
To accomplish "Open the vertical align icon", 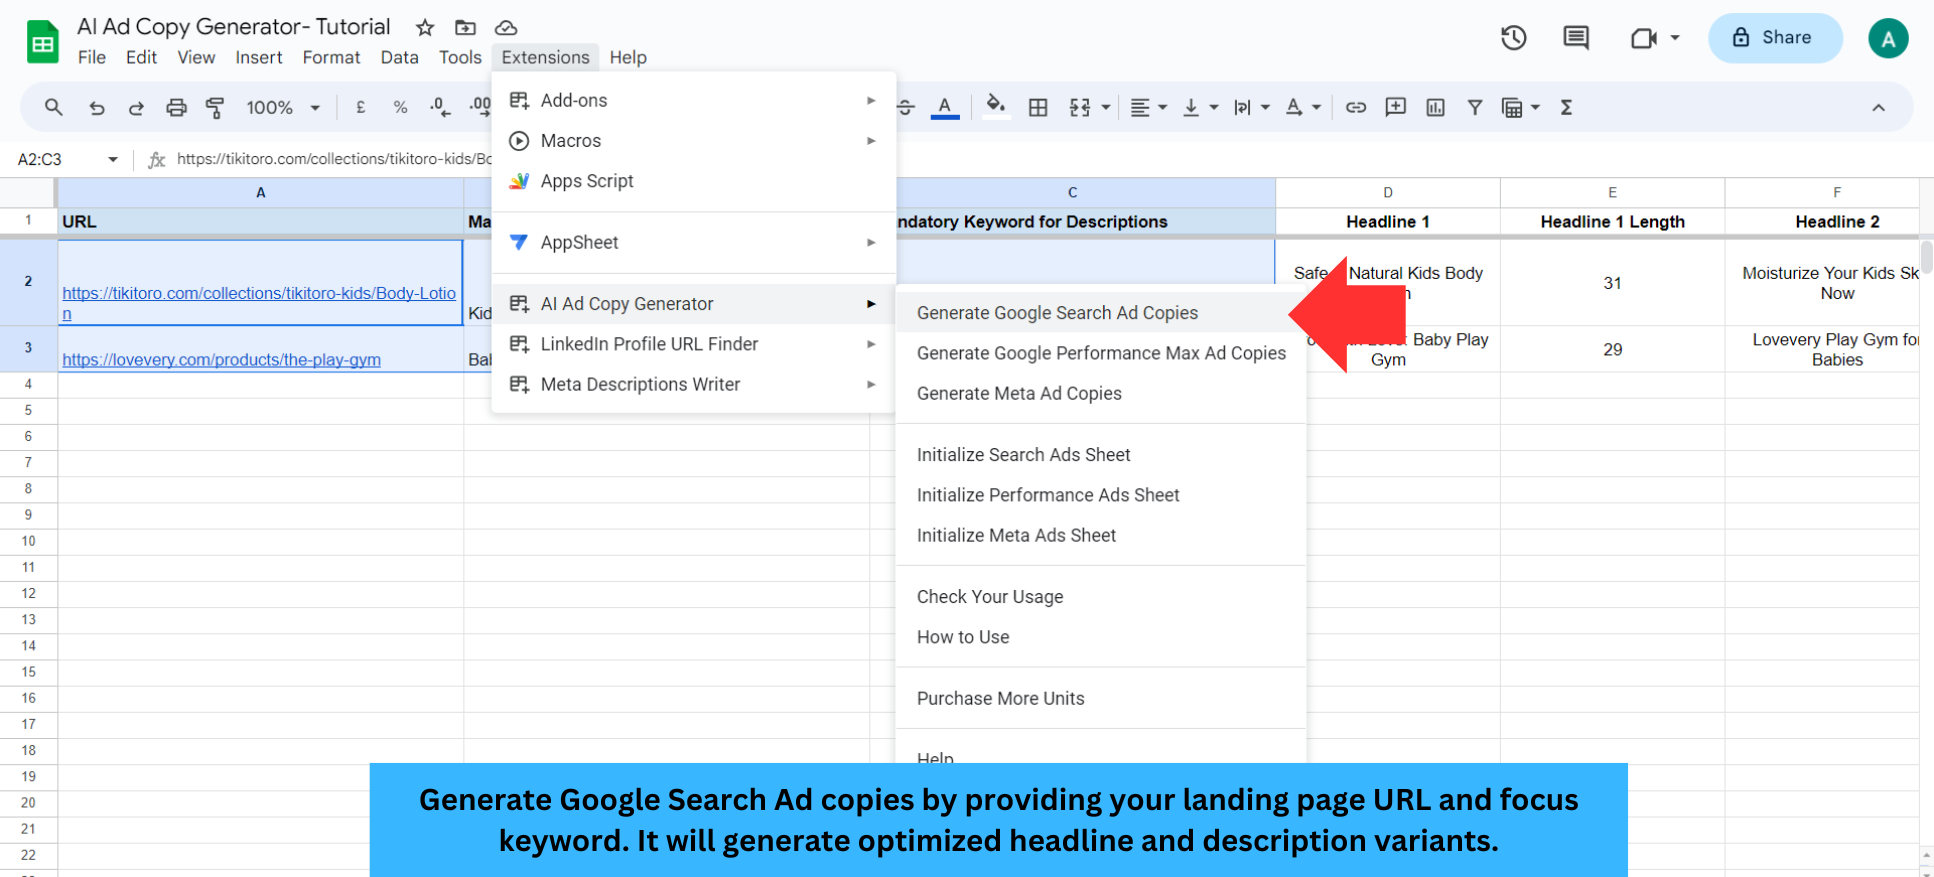I will pos(1191,108).
